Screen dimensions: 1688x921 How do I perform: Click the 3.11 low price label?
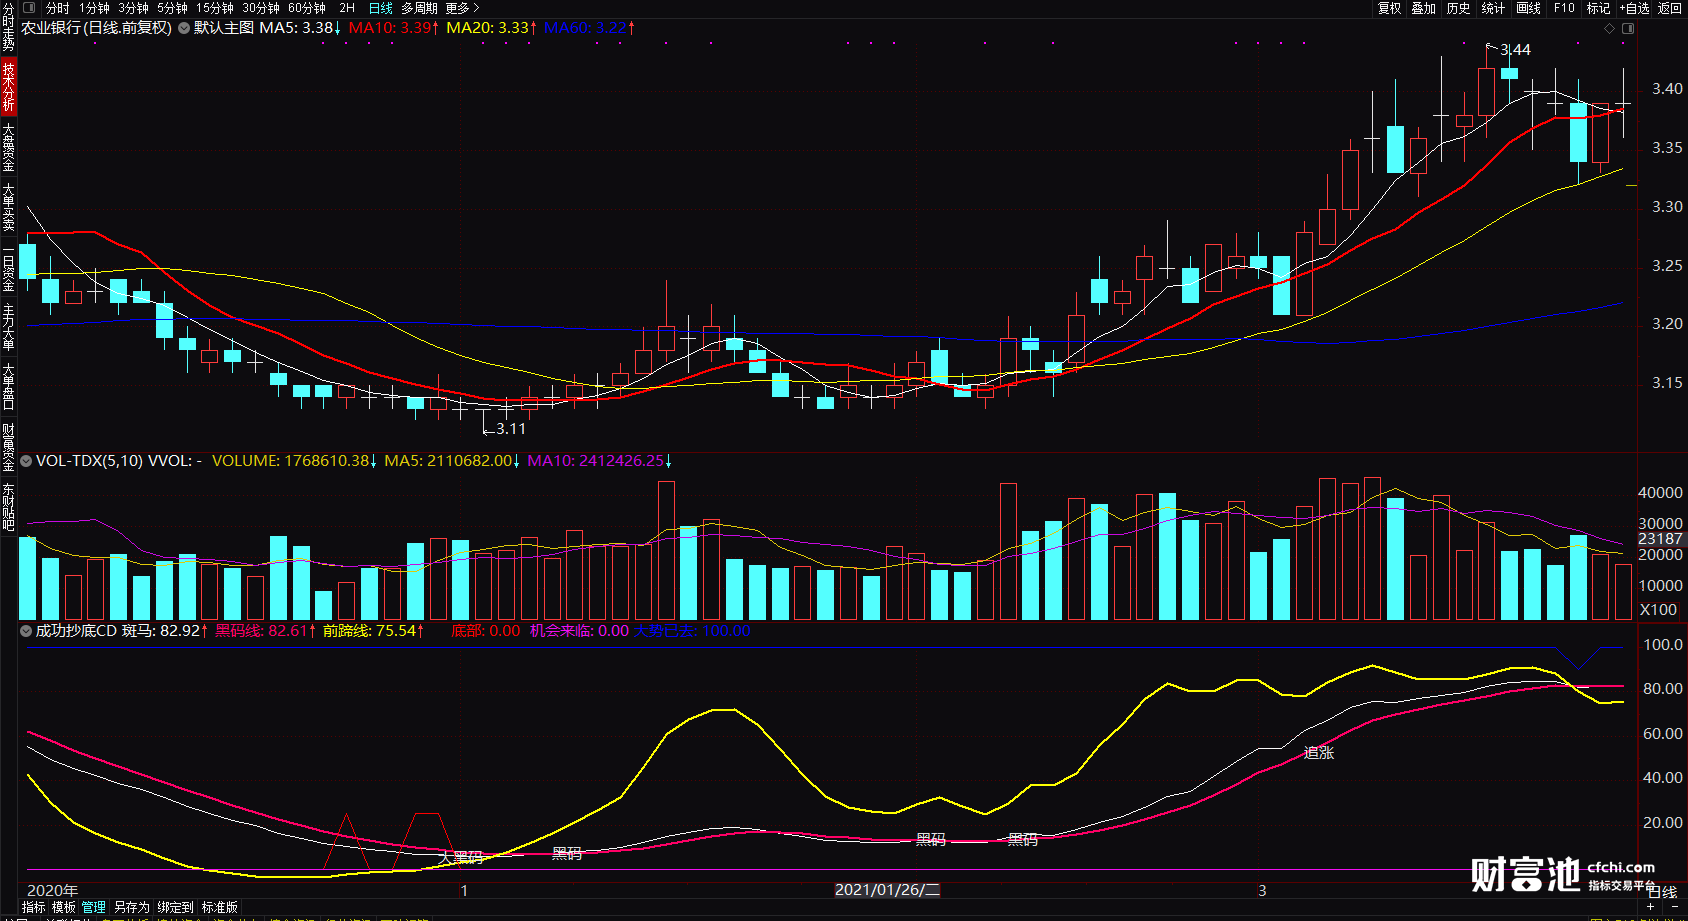[511, 429]
